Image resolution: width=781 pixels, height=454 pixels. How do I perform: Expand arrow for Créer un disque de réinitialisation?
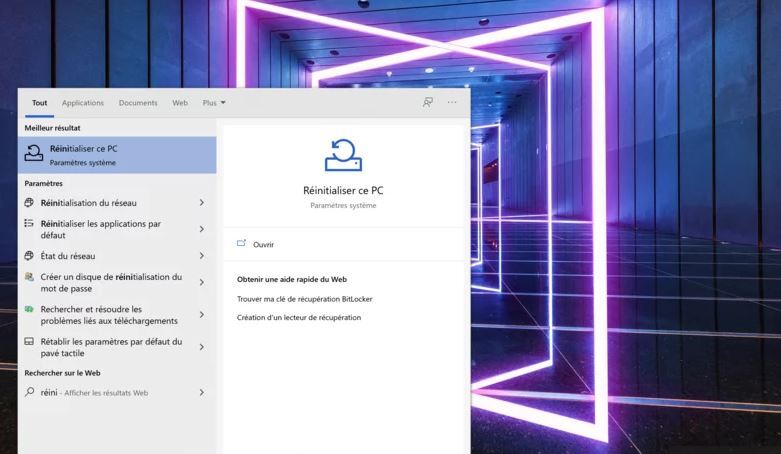[202, 282]
